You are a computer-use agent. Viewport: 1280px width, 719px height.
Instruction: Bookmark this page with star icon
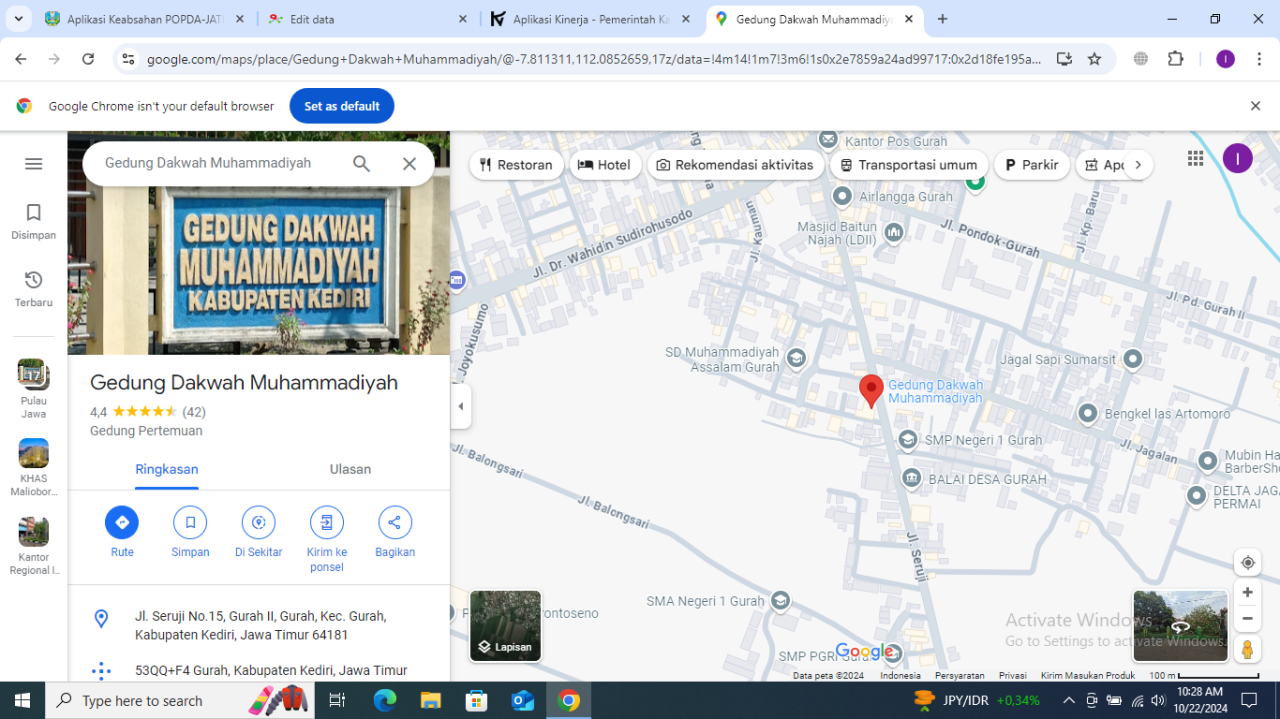click(1094, 59)
